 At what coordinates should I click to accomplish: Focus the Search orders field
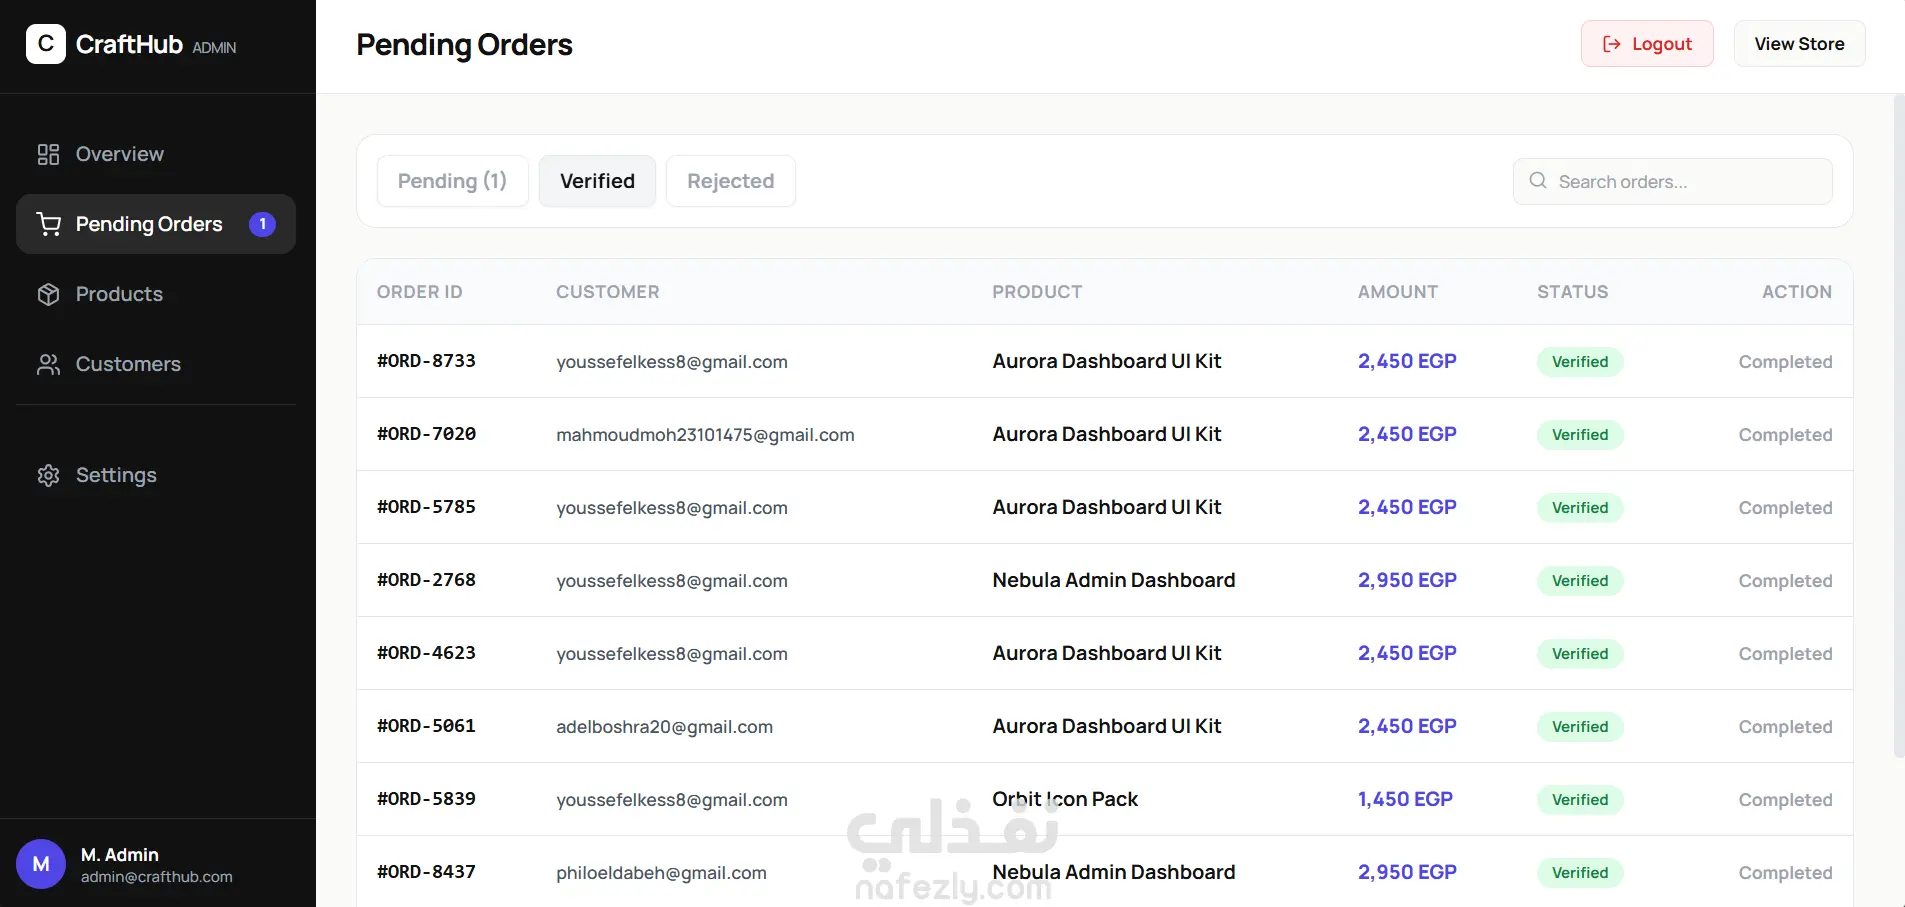[1673, 181]
